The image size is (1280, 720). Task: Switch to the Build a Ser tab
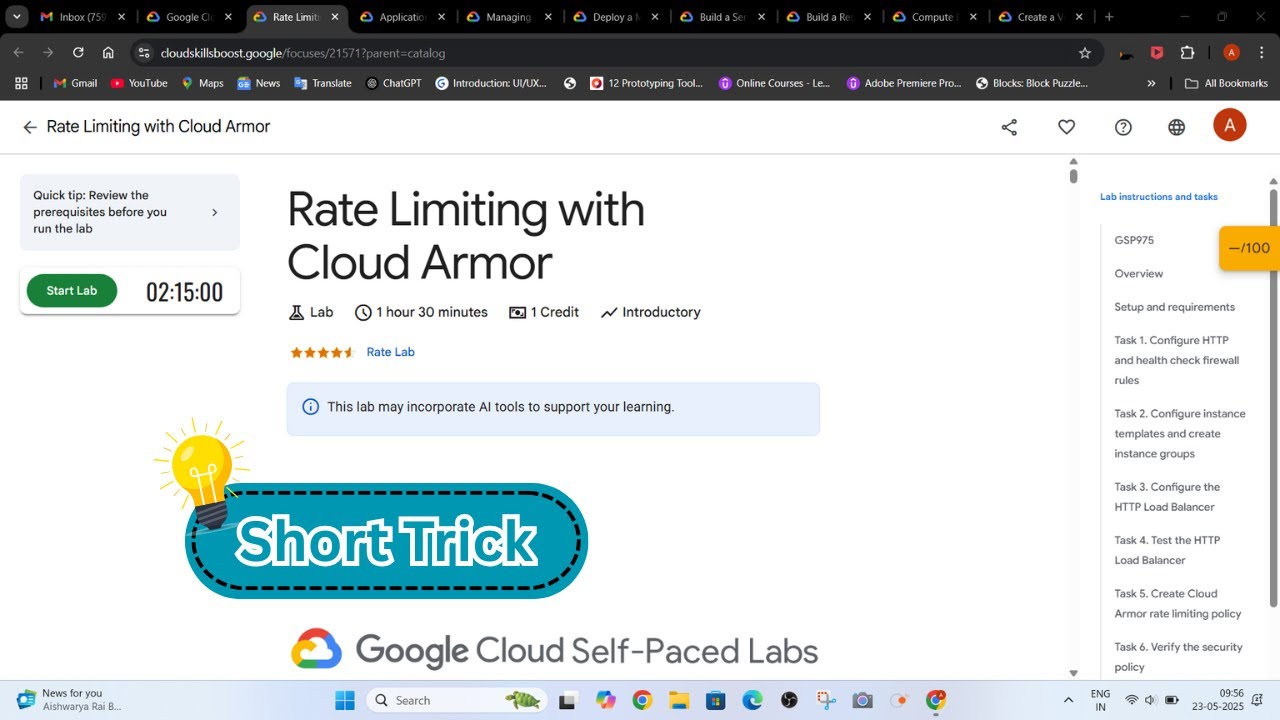722,17
